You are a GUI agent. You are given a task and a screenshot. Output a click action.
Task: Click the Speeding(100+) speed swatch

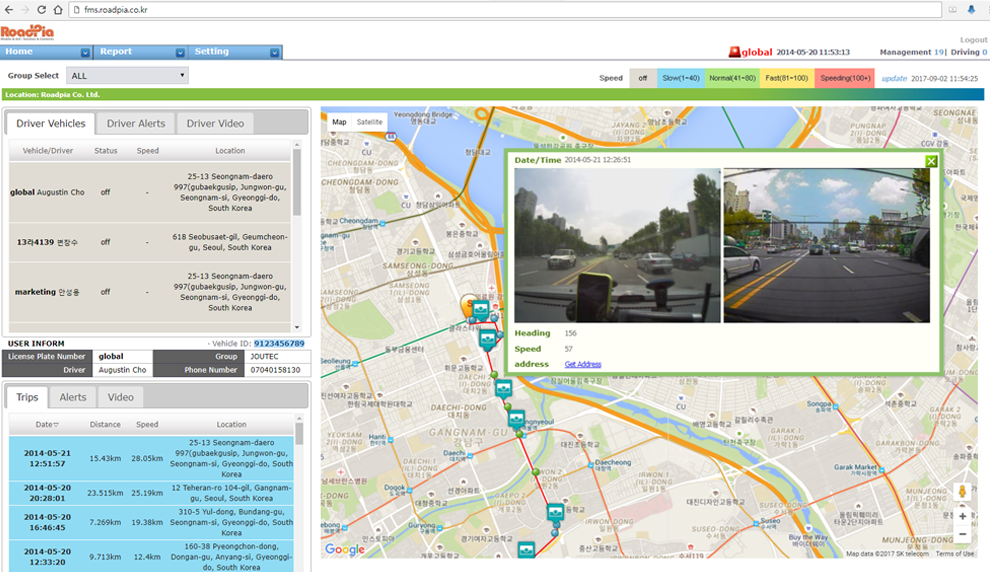(845, 78)
